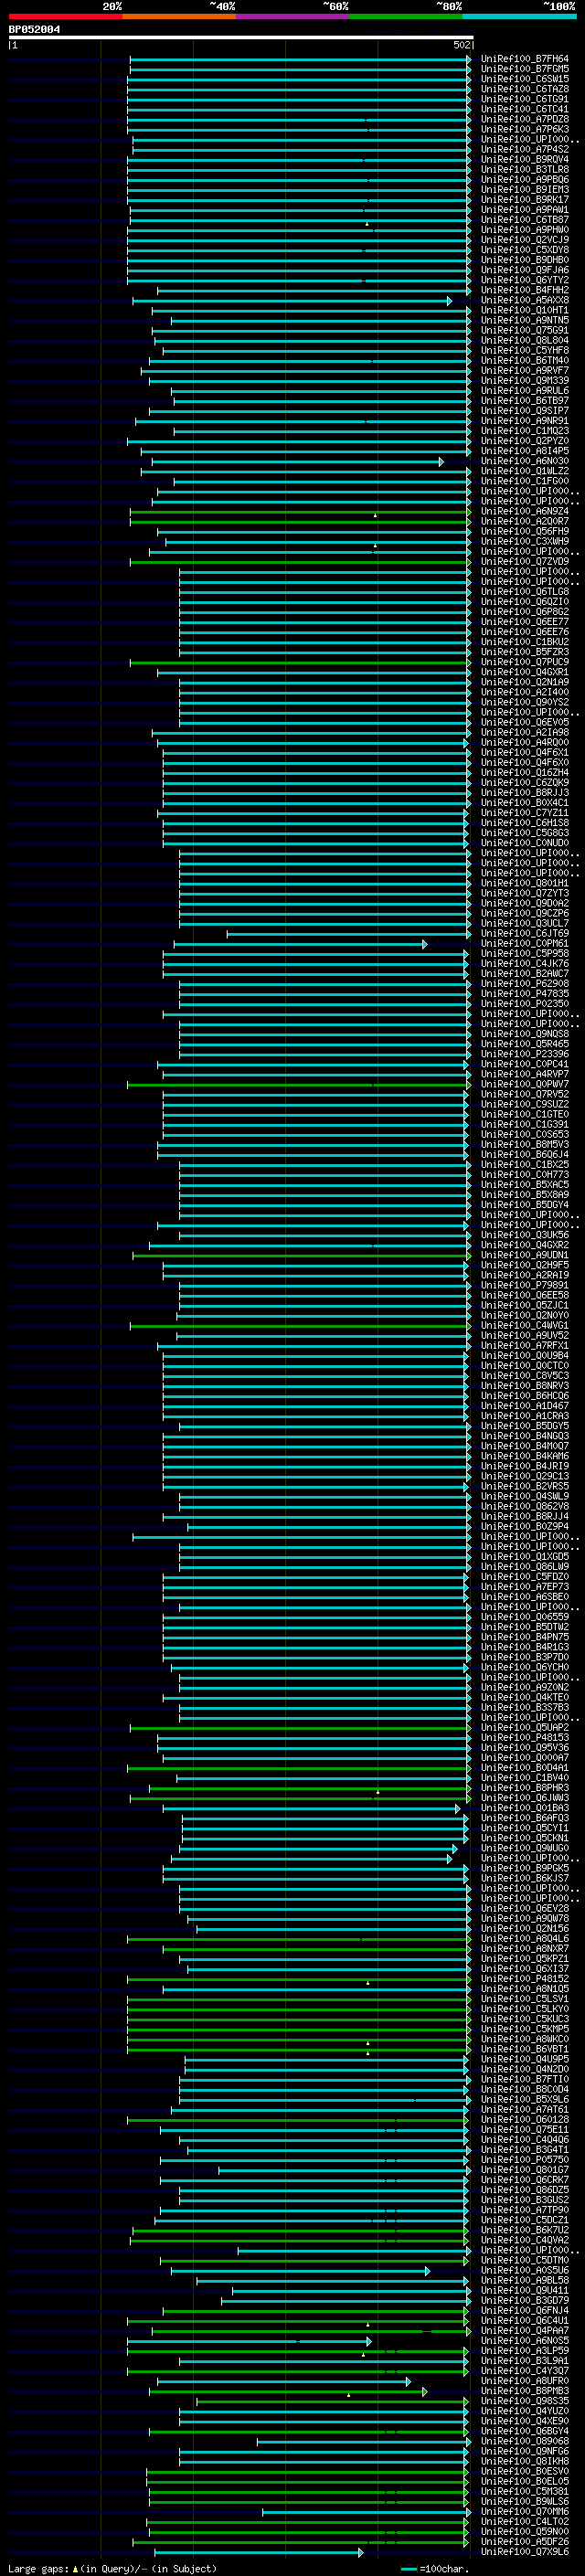
Task: Select the UniRef100_P23396 hit
Action: pos(524,1053)
